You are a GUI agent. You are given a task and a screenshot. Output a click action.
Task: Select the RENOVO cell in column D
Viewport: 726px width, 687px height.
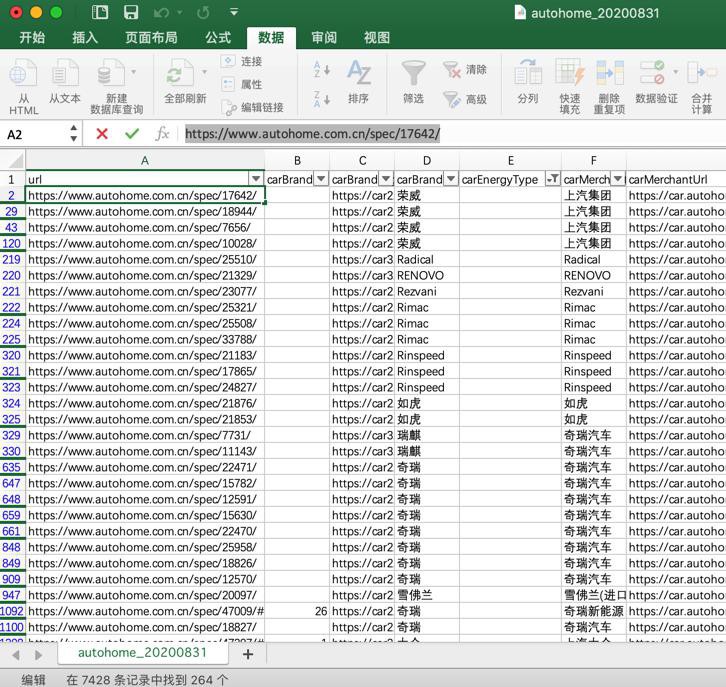tap(426, 275)
